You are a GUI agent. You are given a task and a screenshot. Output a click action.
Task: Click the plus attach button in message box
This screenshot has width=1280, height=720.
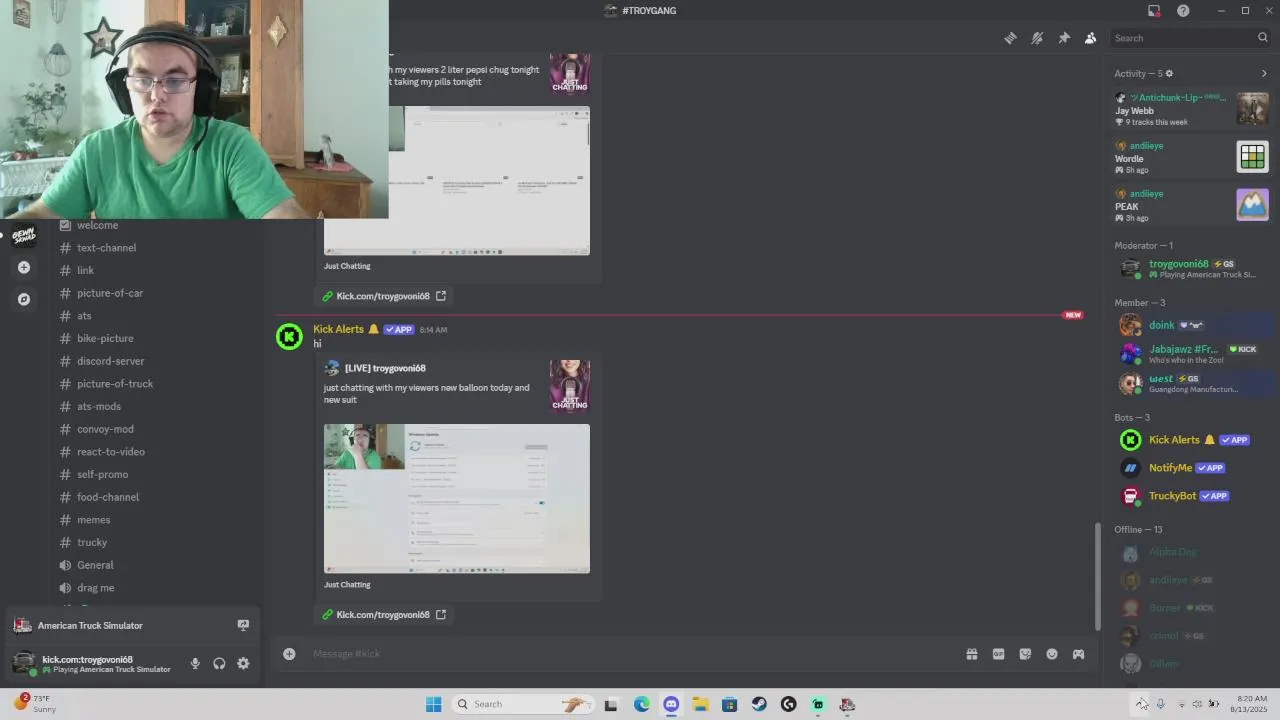click(289, 654)
